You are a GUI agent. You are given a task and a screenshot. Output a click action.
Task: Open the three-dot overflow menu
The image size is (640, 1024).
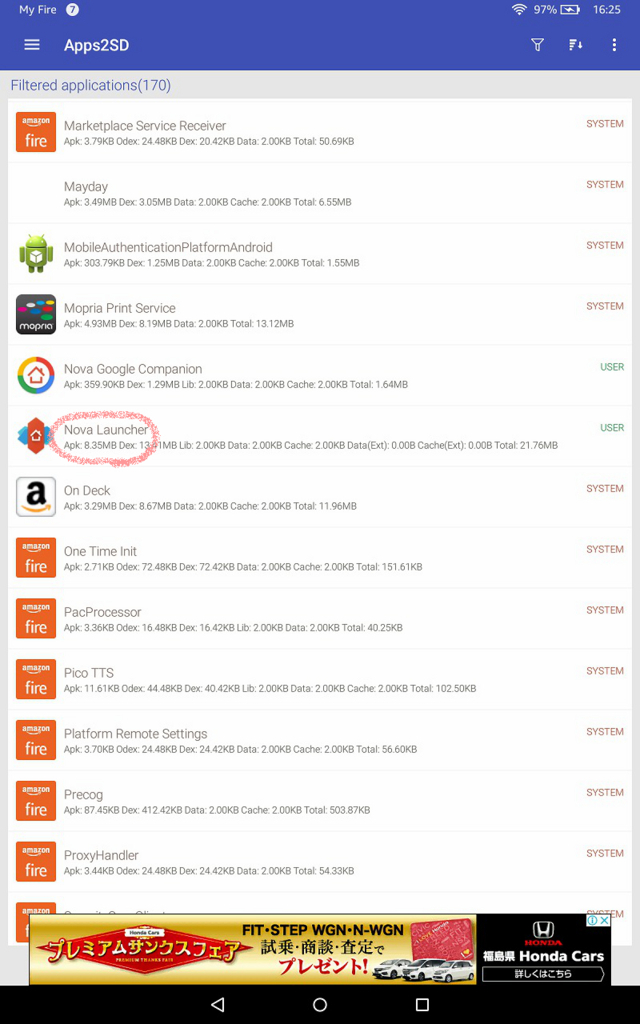coord(614,45)
